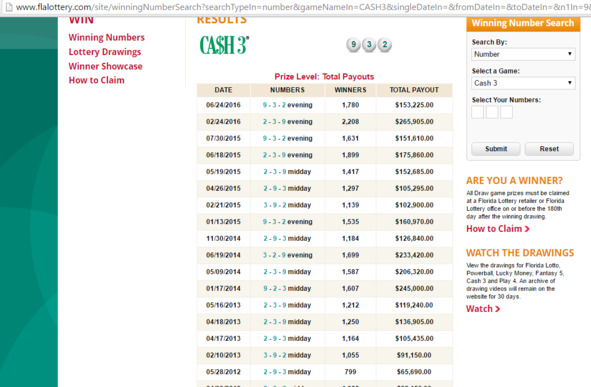Expand the Select a Game dropdown
This screenshot has height=387, width=591.
[x=523, y=83]
